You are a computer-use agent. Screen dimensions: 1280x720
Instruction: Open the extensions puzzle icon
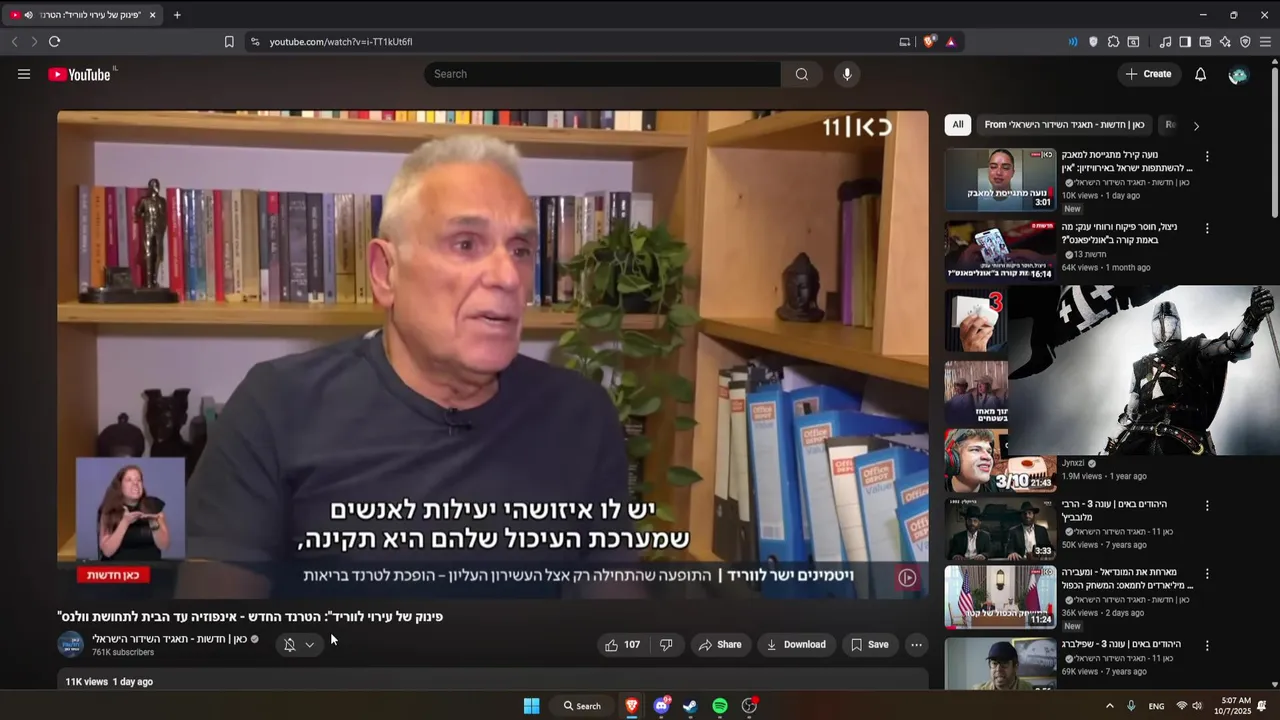[1113, 42]
